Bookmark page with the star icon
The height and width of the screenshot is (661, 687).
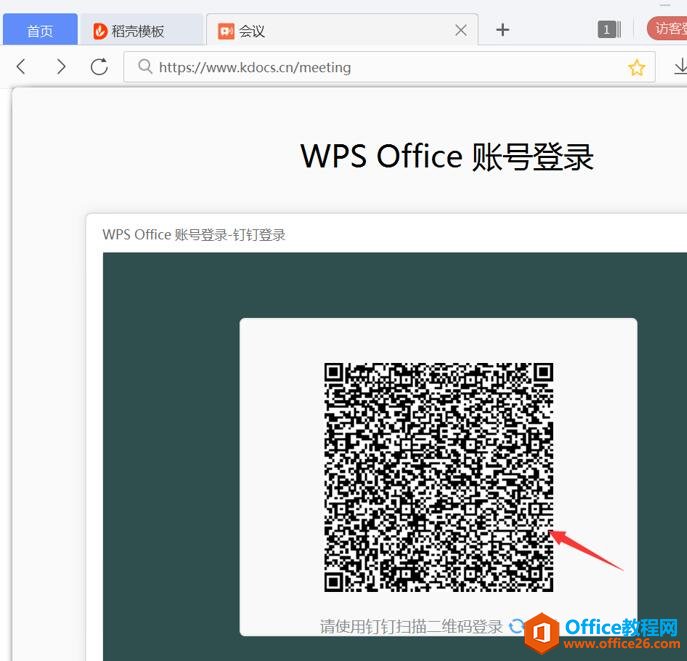point(636,67)
